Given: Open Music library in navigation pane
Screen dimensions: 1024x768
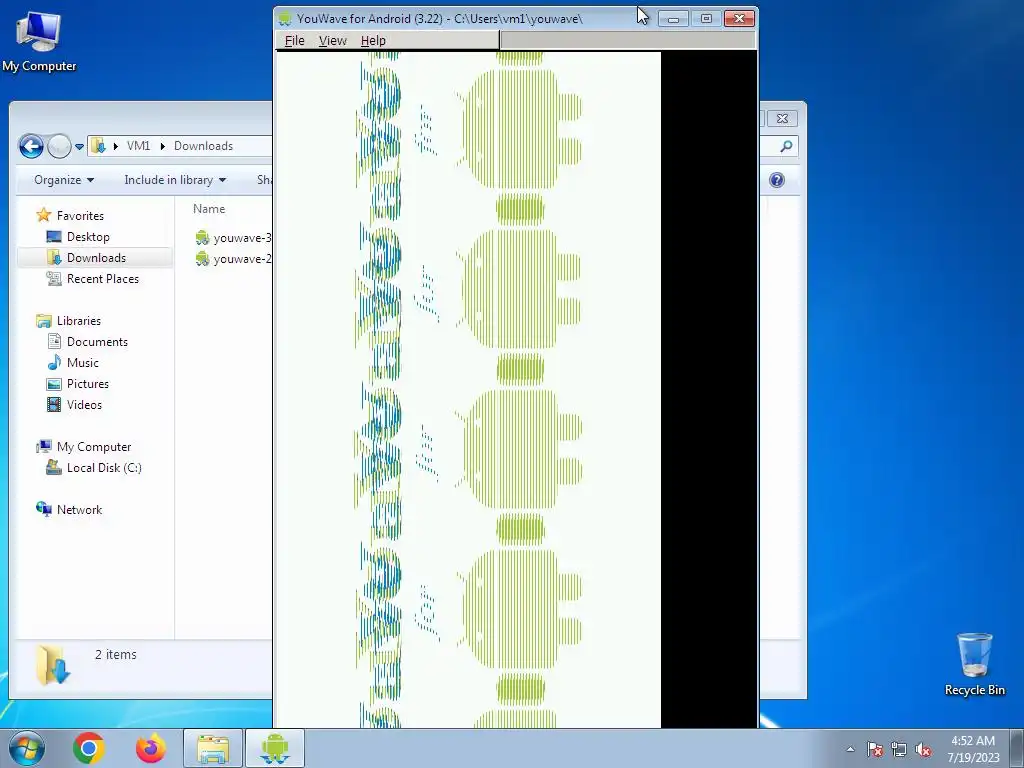Looking at the screenshot, I should (82, 362).
